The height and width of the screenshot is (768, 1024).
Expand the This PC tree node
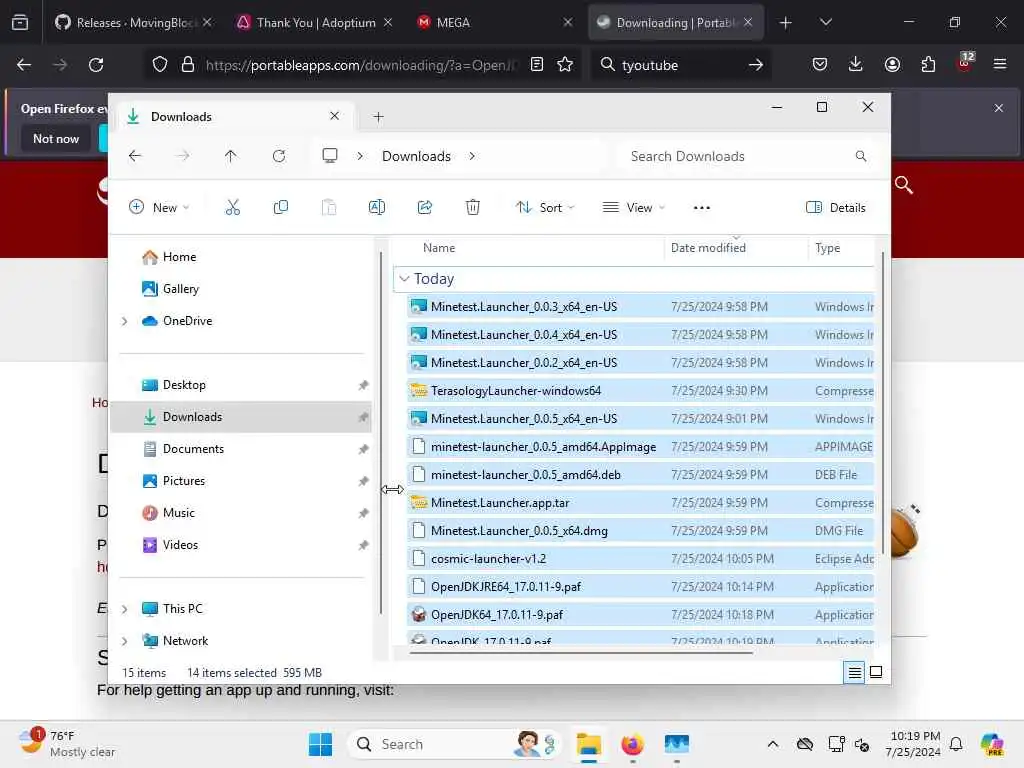[x=124, y=609]
